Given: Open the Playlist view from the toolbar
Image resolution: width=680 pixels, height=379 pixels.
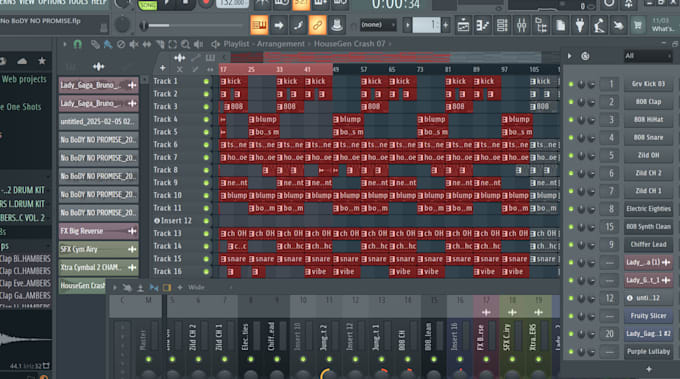Looking at the screenshot, I should [x=463, y=26].
